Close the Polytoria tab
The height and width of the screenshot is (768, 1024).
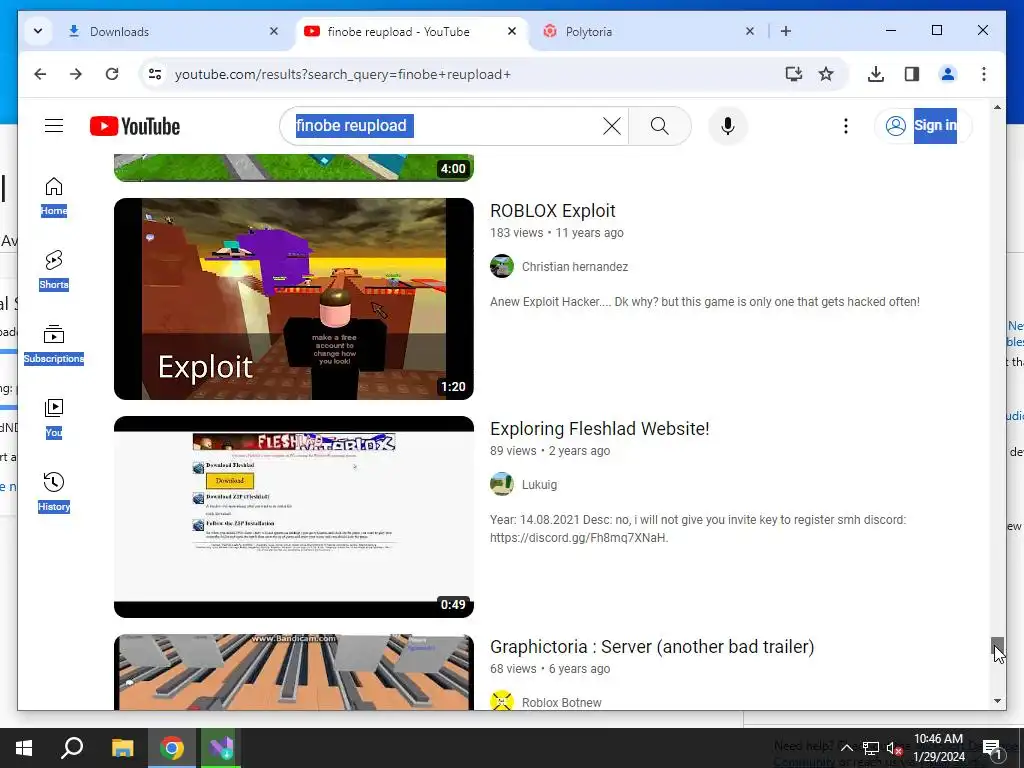[750, 31]
